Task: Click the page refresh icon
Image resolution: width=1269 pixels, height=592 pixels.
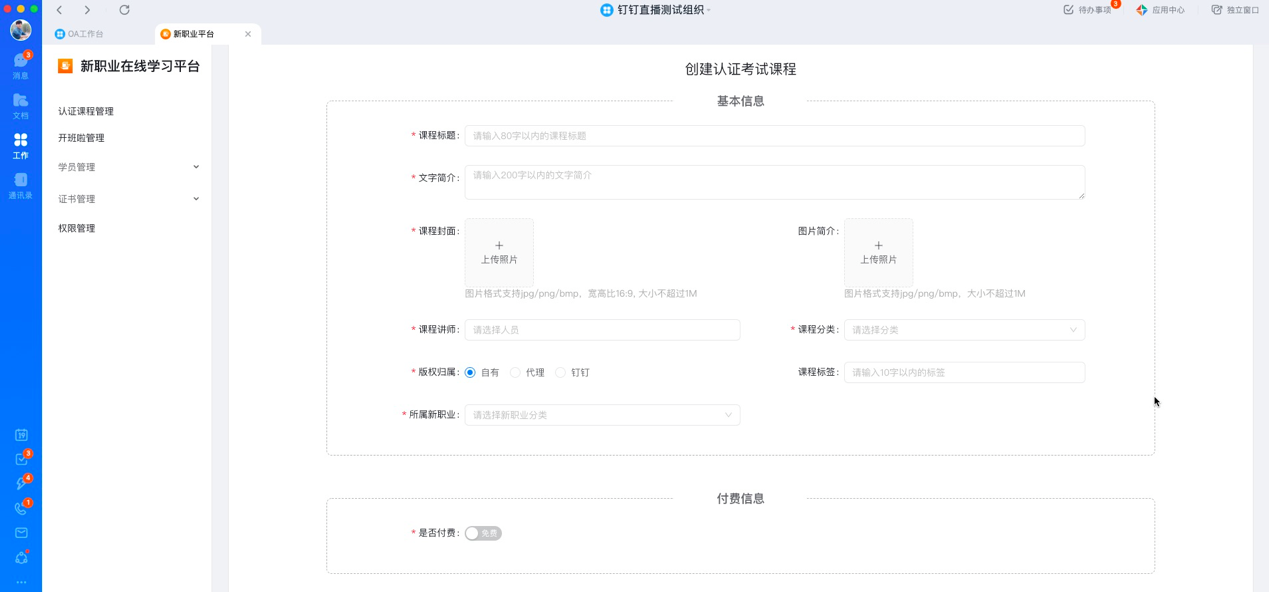Action: [124, 10]
